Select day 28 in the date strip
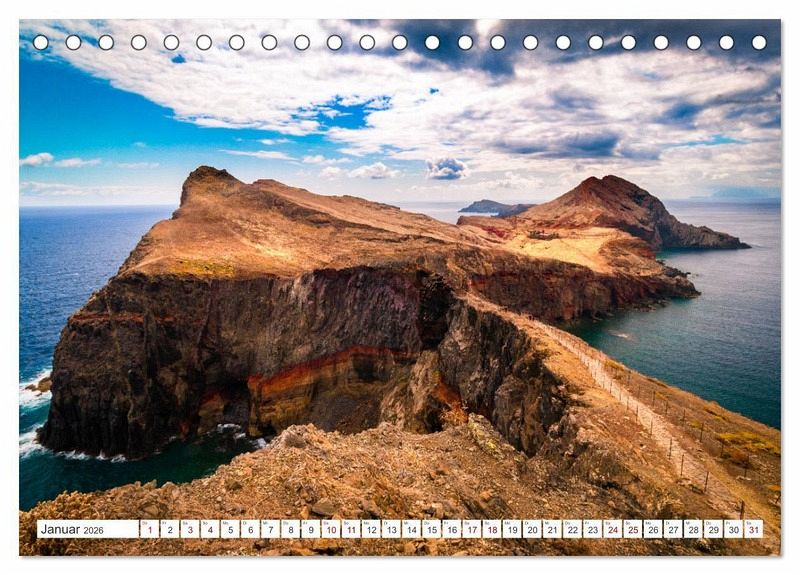The image size is (800, 575). [694, 529]
